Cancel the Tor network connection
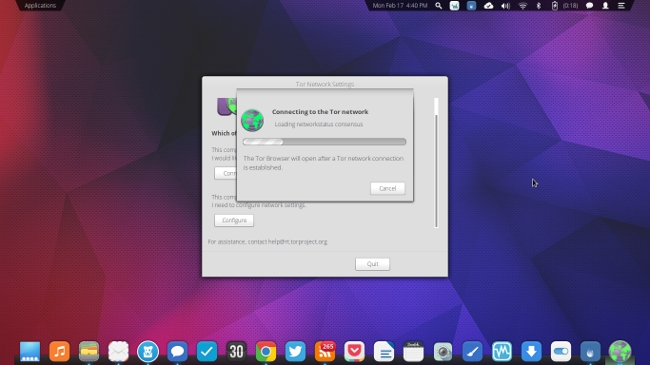The width and height of the screenshot is (650, 365). 387,188
